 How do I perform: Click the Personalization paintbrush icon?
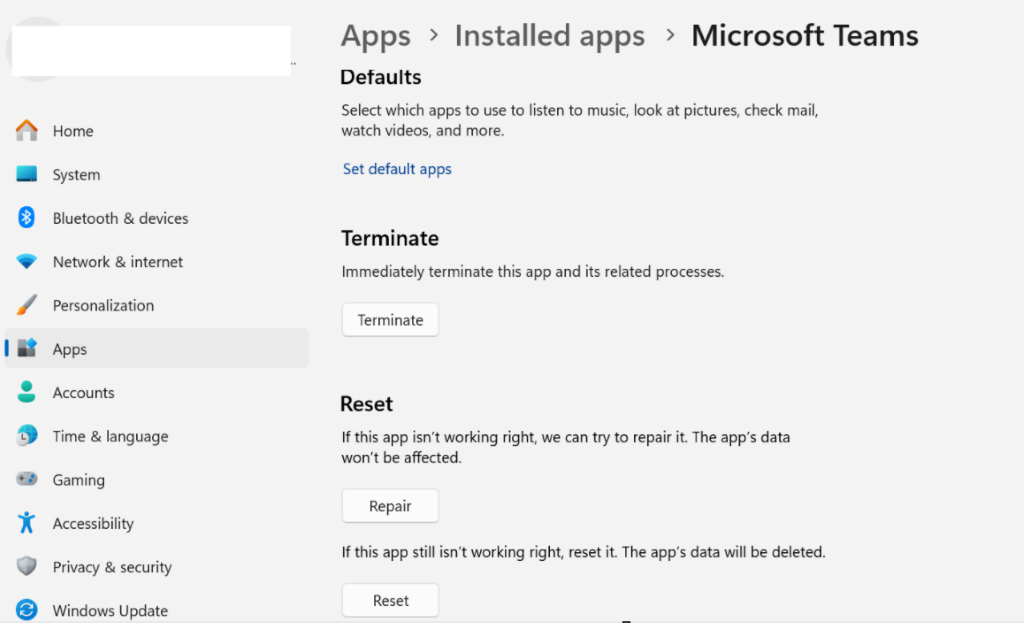coord(27,305)
